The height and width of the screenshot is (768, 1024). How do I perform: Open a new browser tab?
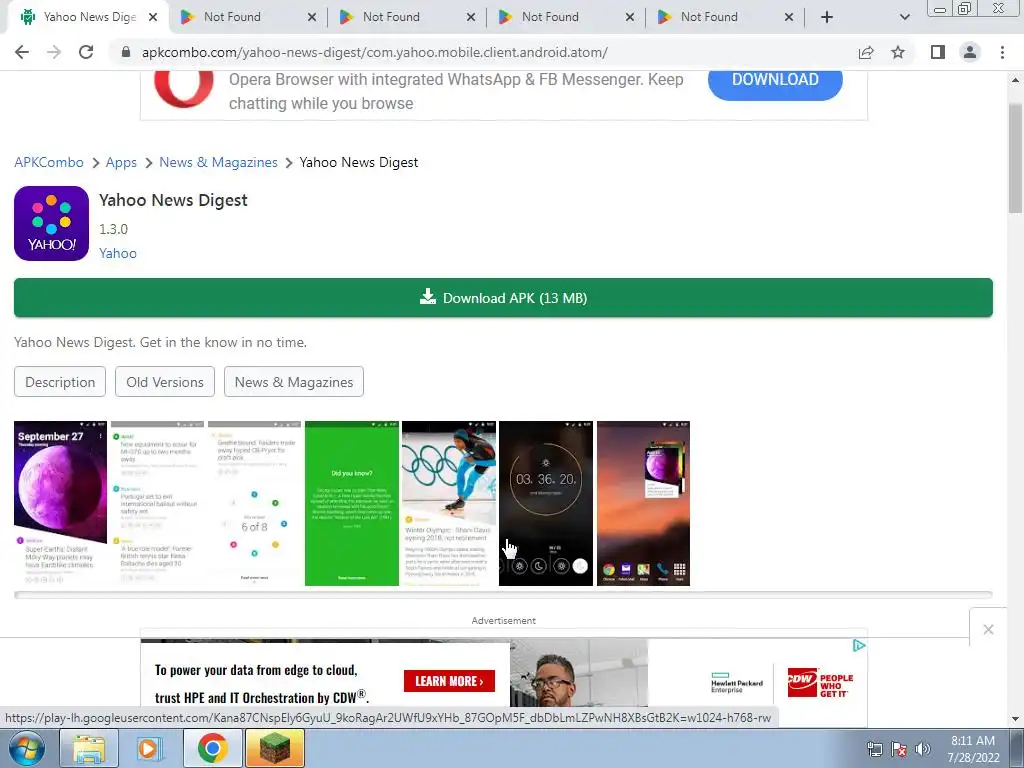pyautogui.click(x=827, y=17)
